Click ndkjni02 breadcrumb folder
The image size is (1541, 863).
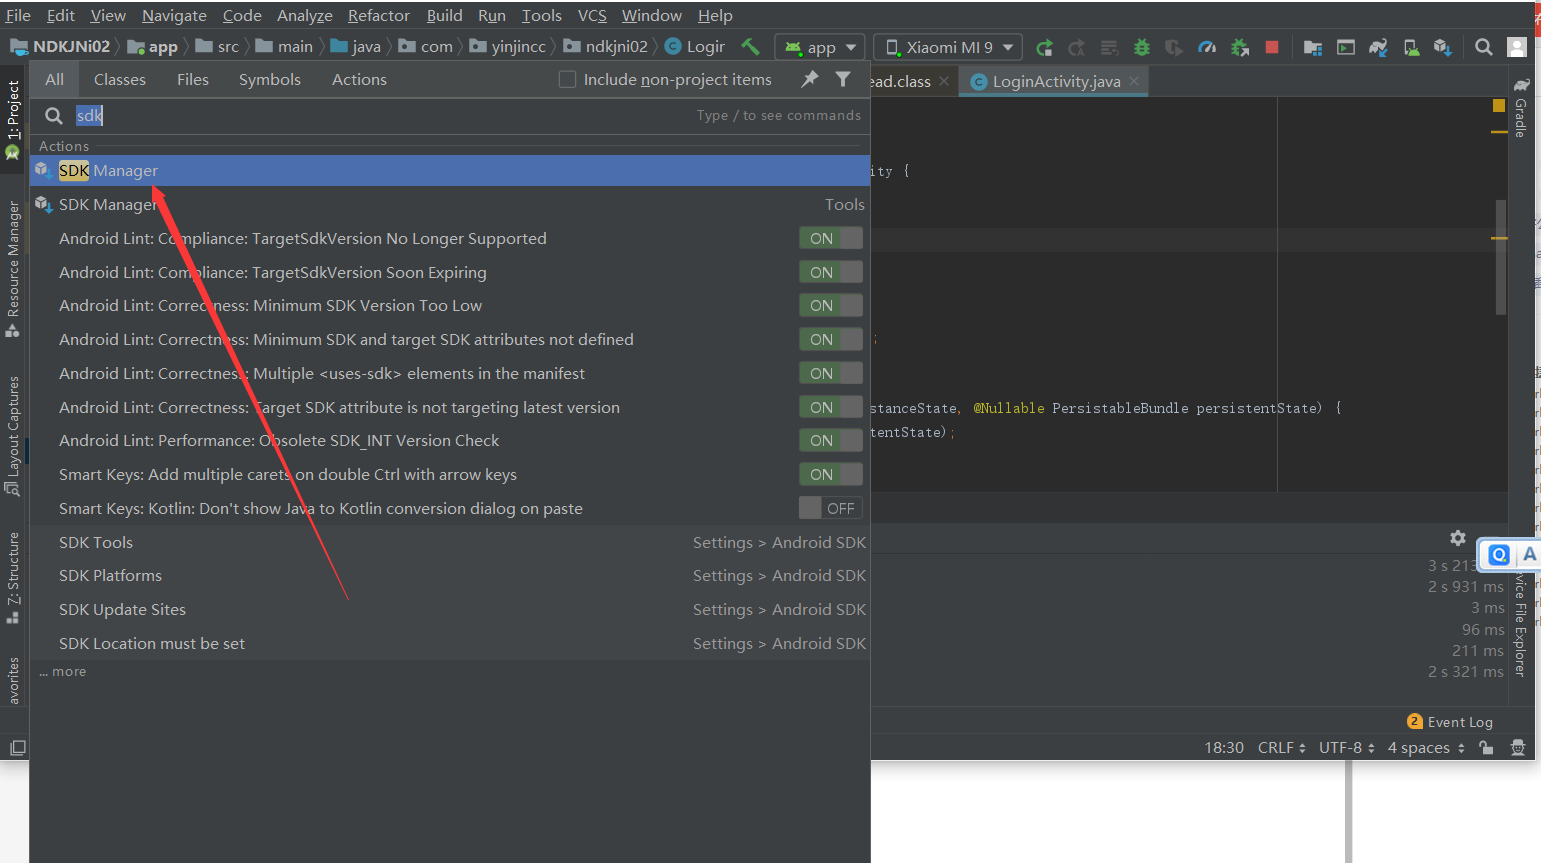(x=606, y=46)
